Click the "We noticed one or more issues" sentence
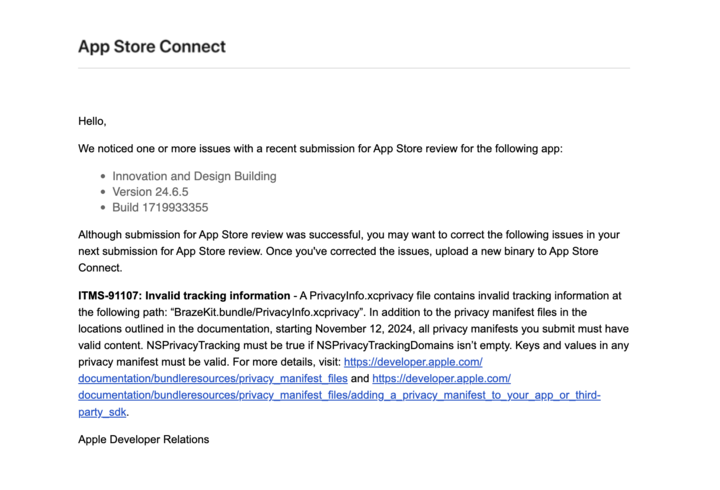The height and width of the screenshot is (490, 720). pos(320,148)
